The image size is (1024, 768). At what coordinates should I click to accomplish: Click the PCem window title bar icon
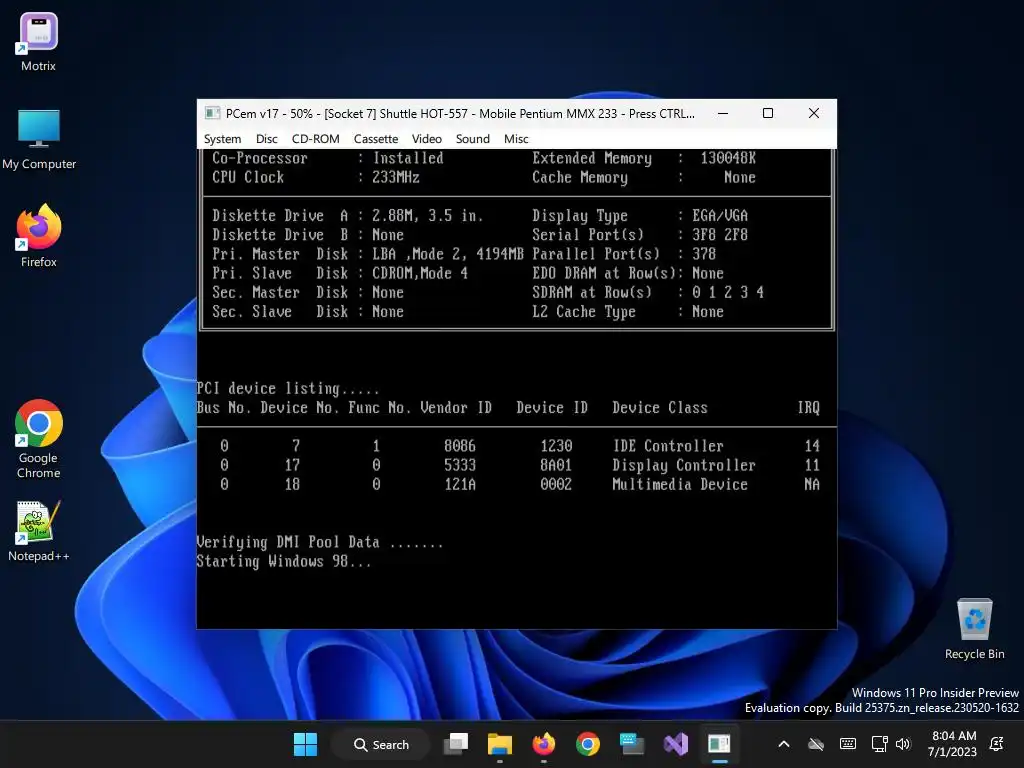point(212,114)
